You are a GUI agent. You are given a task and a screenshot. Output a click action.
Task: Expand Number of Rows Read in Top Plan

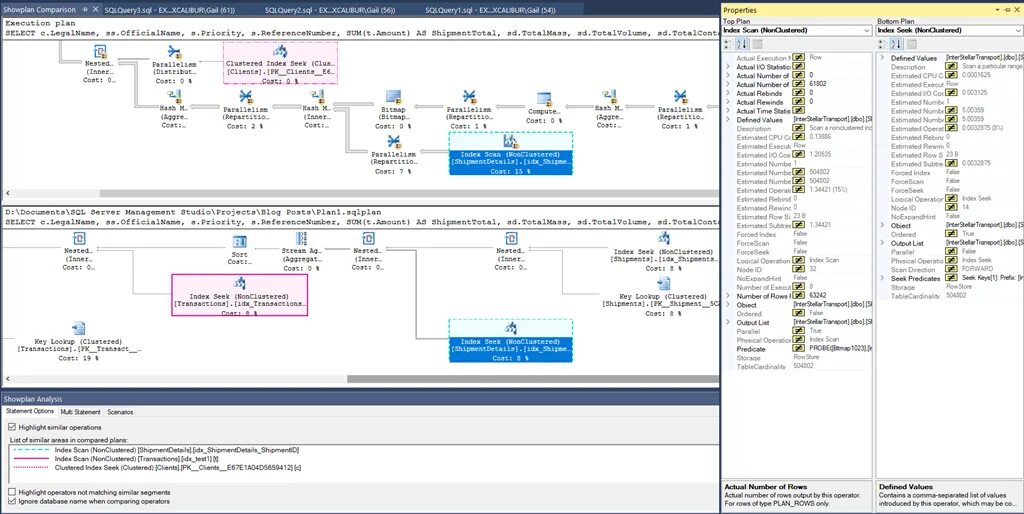click(728, 296)
